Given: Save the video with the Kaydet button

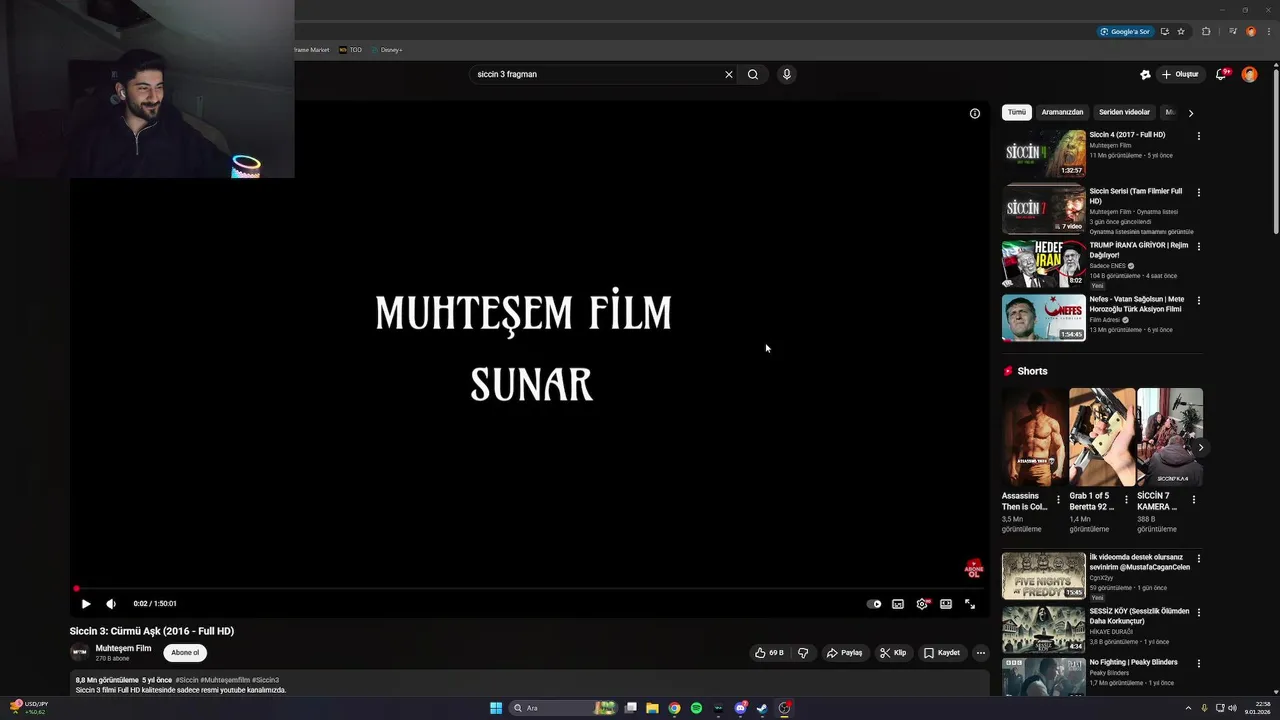Looking at the screenshot, I should tap(942, 653).
